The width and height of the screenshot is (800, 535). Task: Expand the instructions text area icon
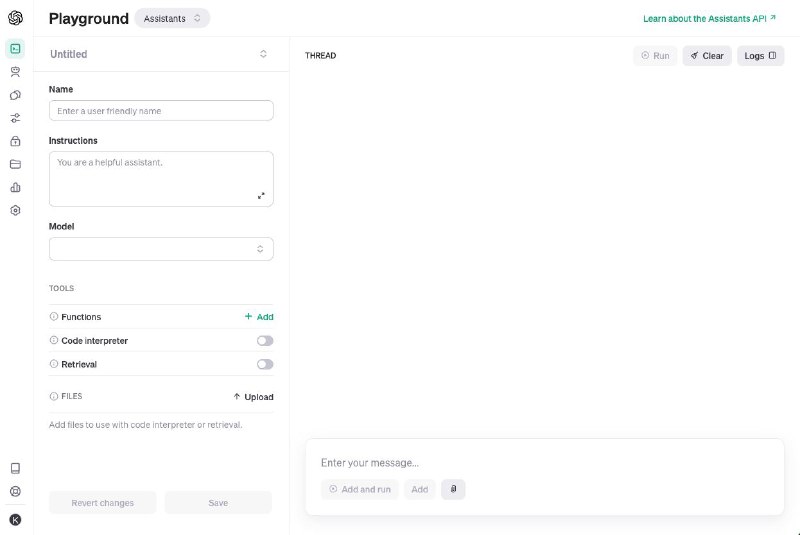tap(261, 196)
